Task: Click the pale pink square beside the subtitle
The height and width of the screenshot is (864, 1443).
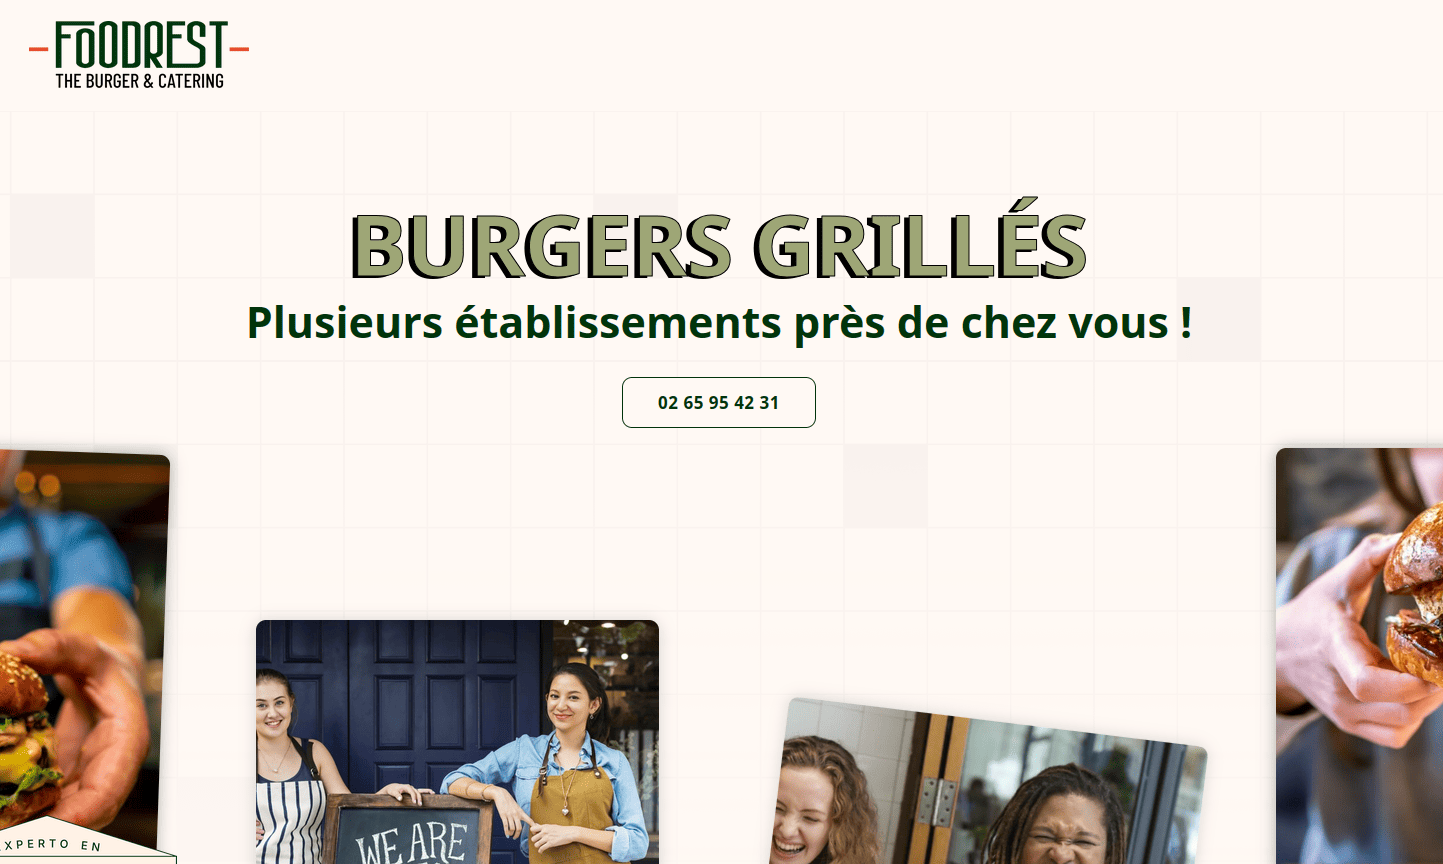Action: (1219, 320)
